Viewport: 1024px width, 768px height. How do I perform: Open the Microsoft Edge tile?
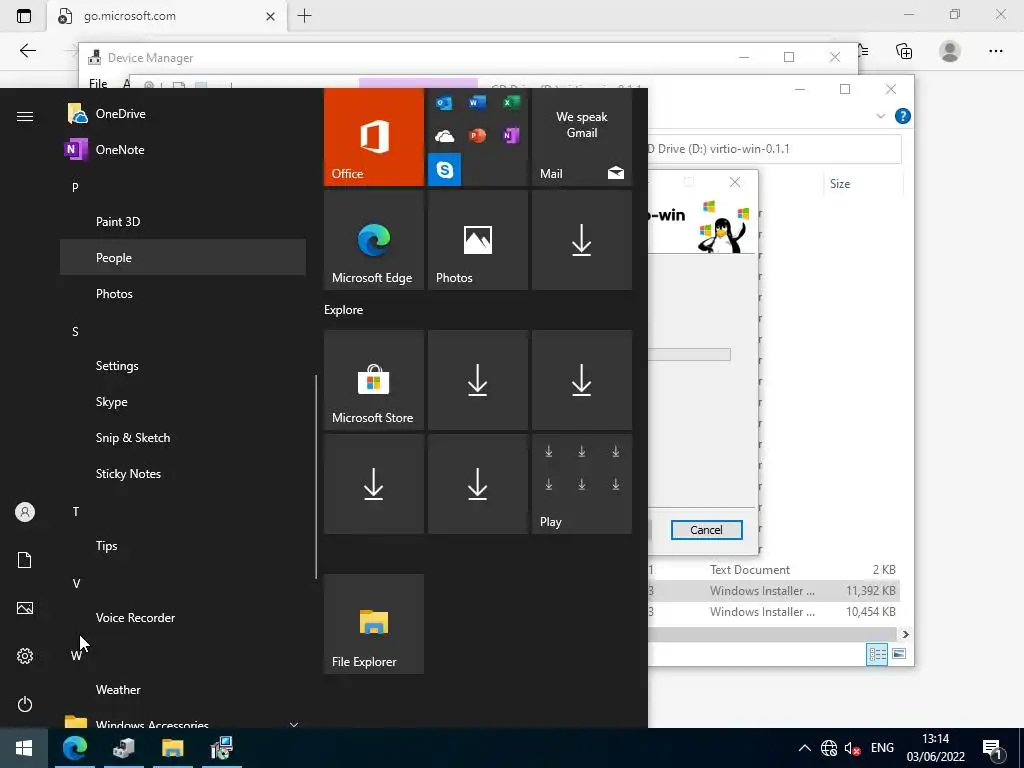tap(374, 240)
